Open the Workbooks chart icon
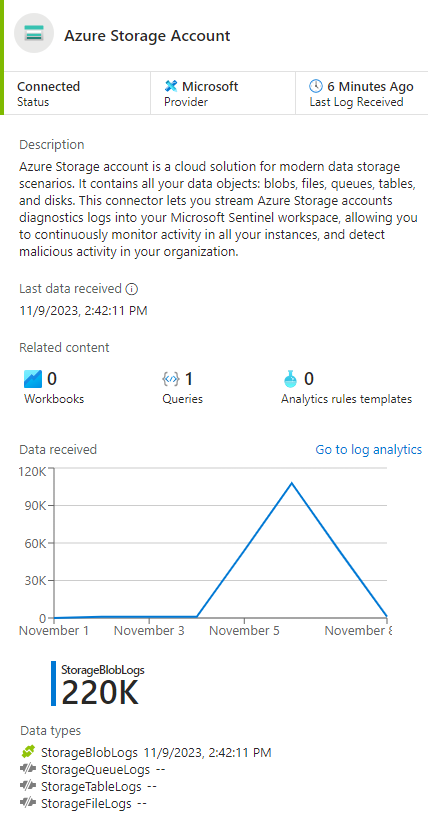Viewport: 428px width, 830px height. click(33, 379)
